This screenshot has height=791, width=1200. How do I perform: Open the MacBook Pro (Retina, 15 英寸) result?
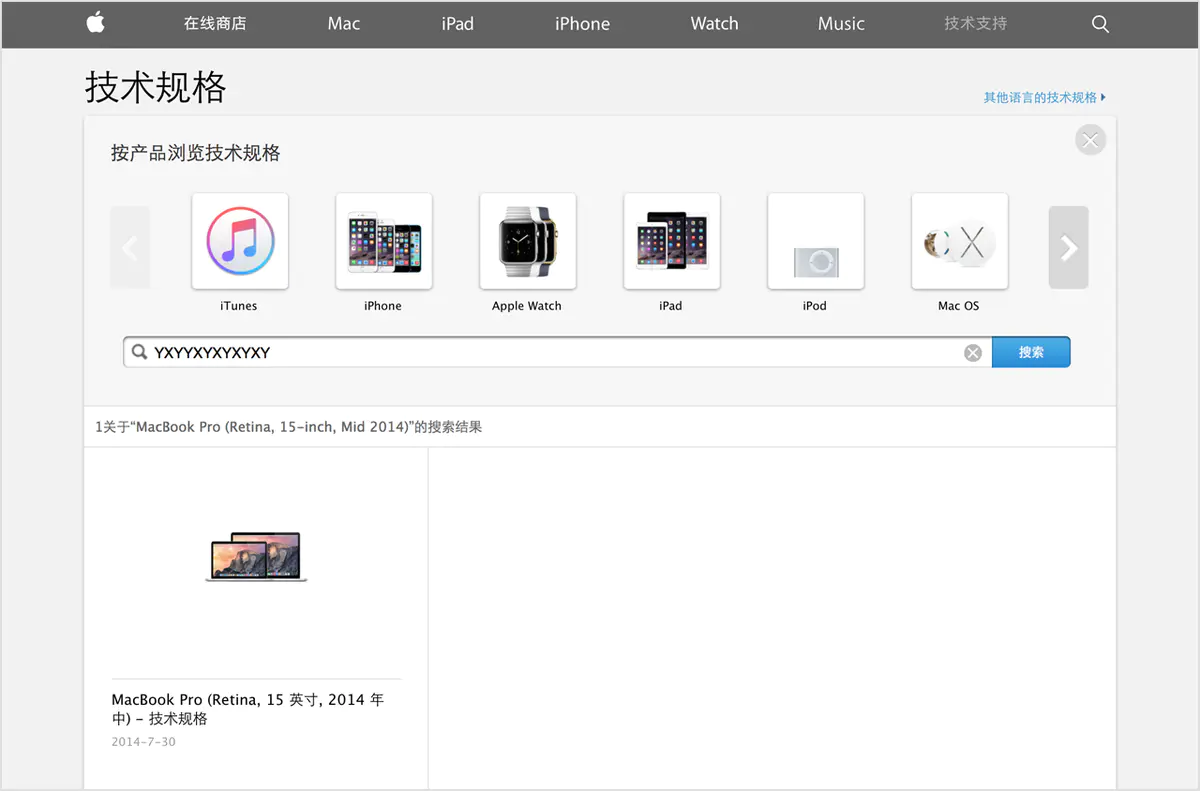246,708
